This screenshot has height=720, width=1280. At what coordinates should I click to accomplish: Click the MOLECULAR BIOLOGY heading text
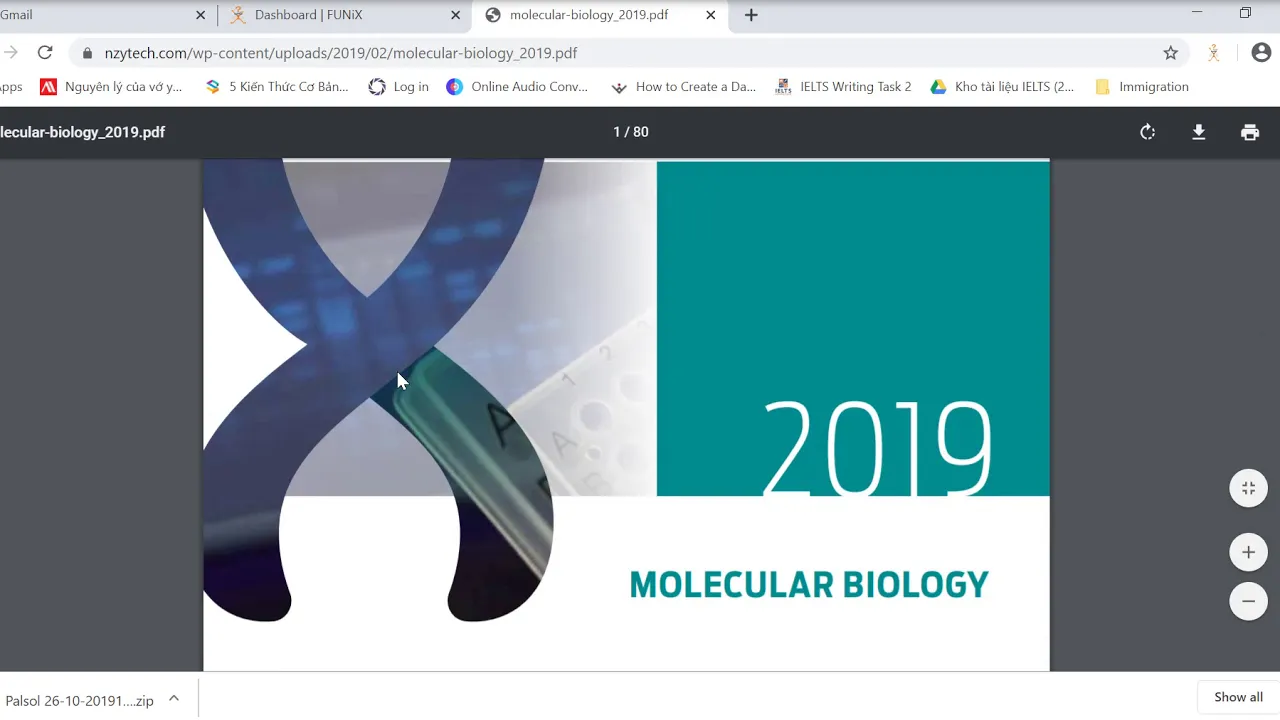809,585
